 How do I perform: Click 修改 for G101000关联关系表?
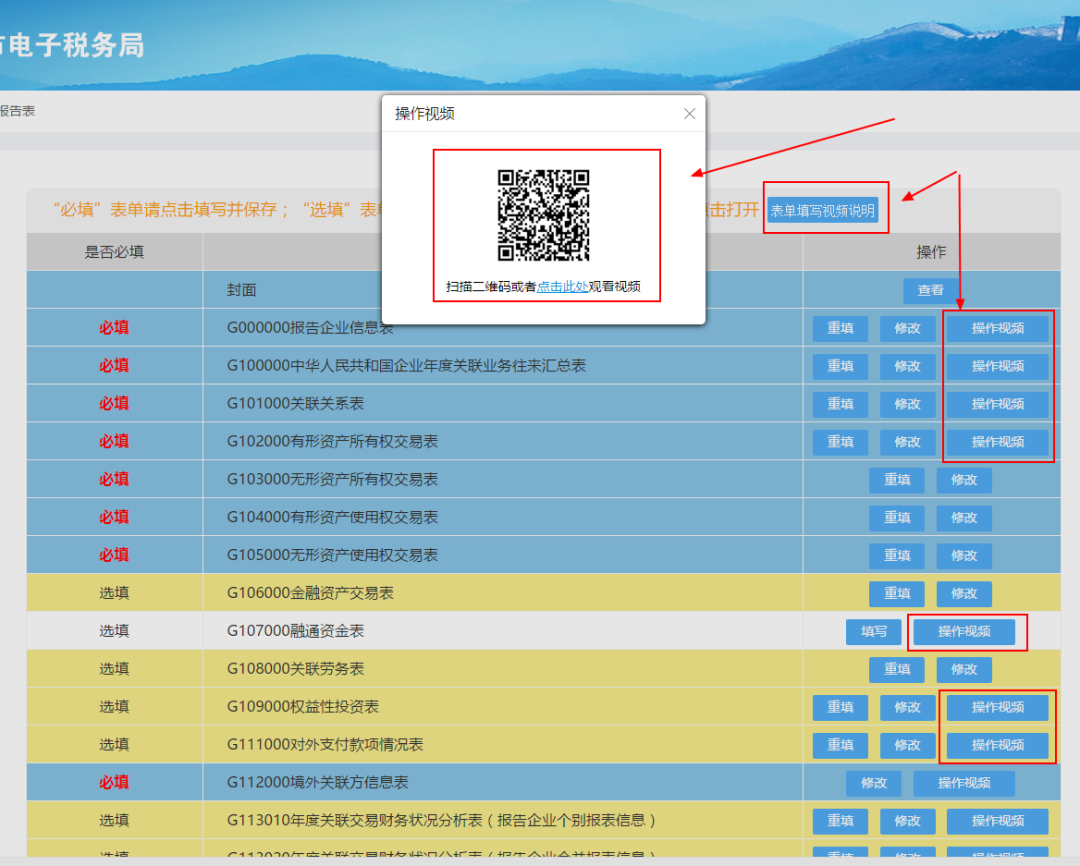coord(907,404)
